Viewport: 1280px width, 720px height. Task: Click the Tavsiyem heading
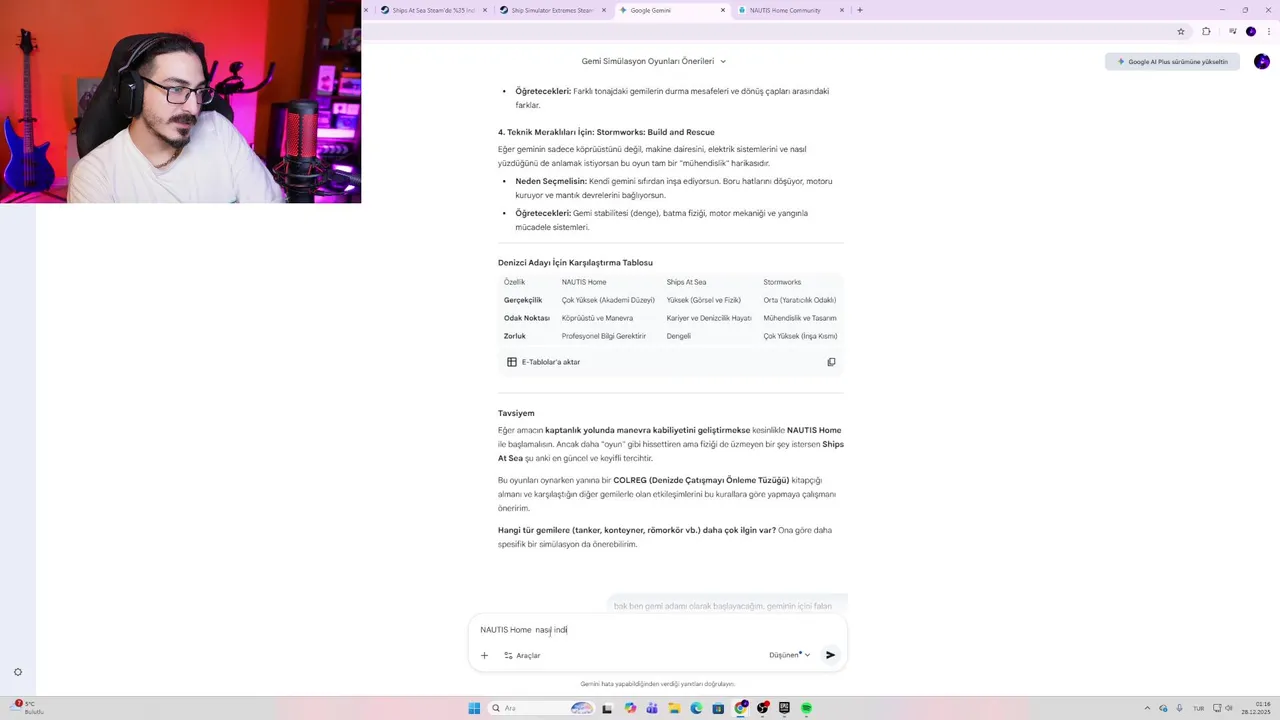point(516,413)
